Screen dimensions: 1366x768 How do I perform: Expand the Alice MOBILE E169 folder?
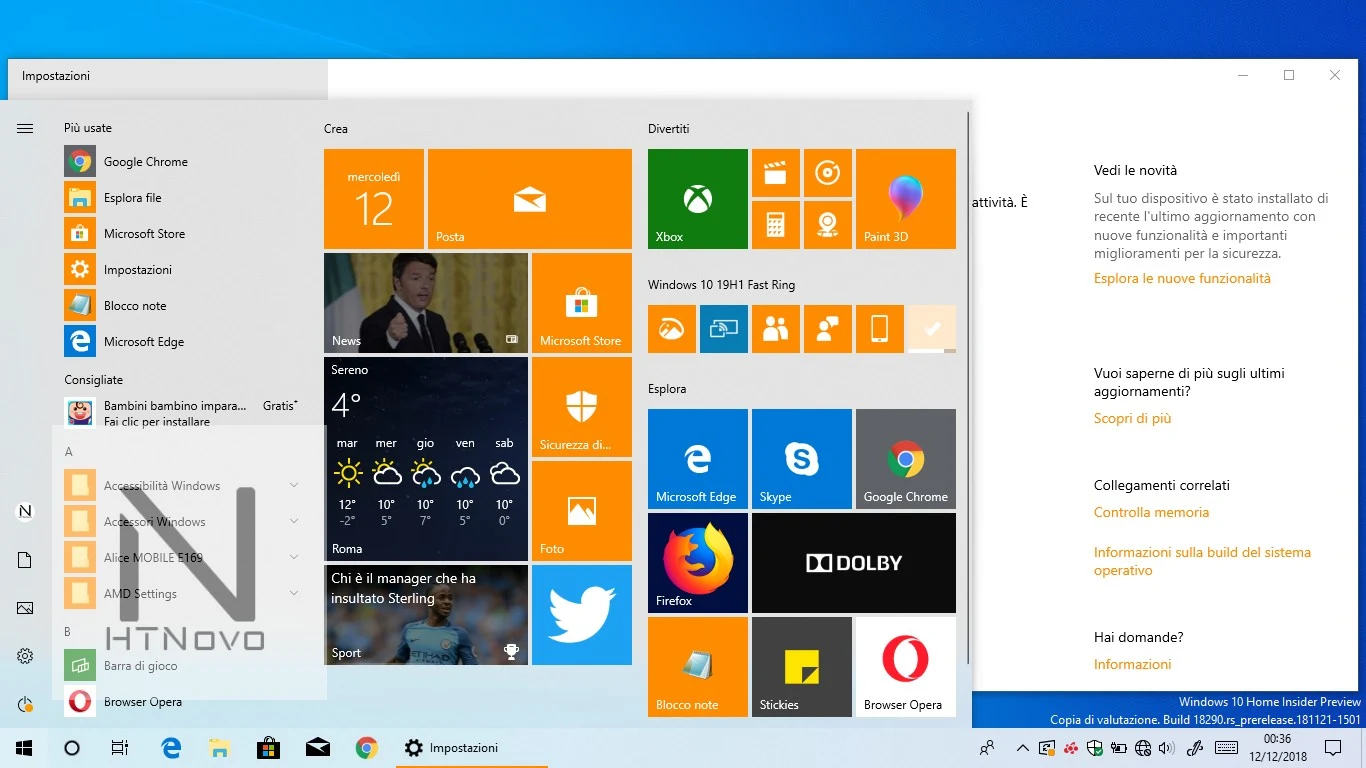pyautogui.click(x=182, y=558)
